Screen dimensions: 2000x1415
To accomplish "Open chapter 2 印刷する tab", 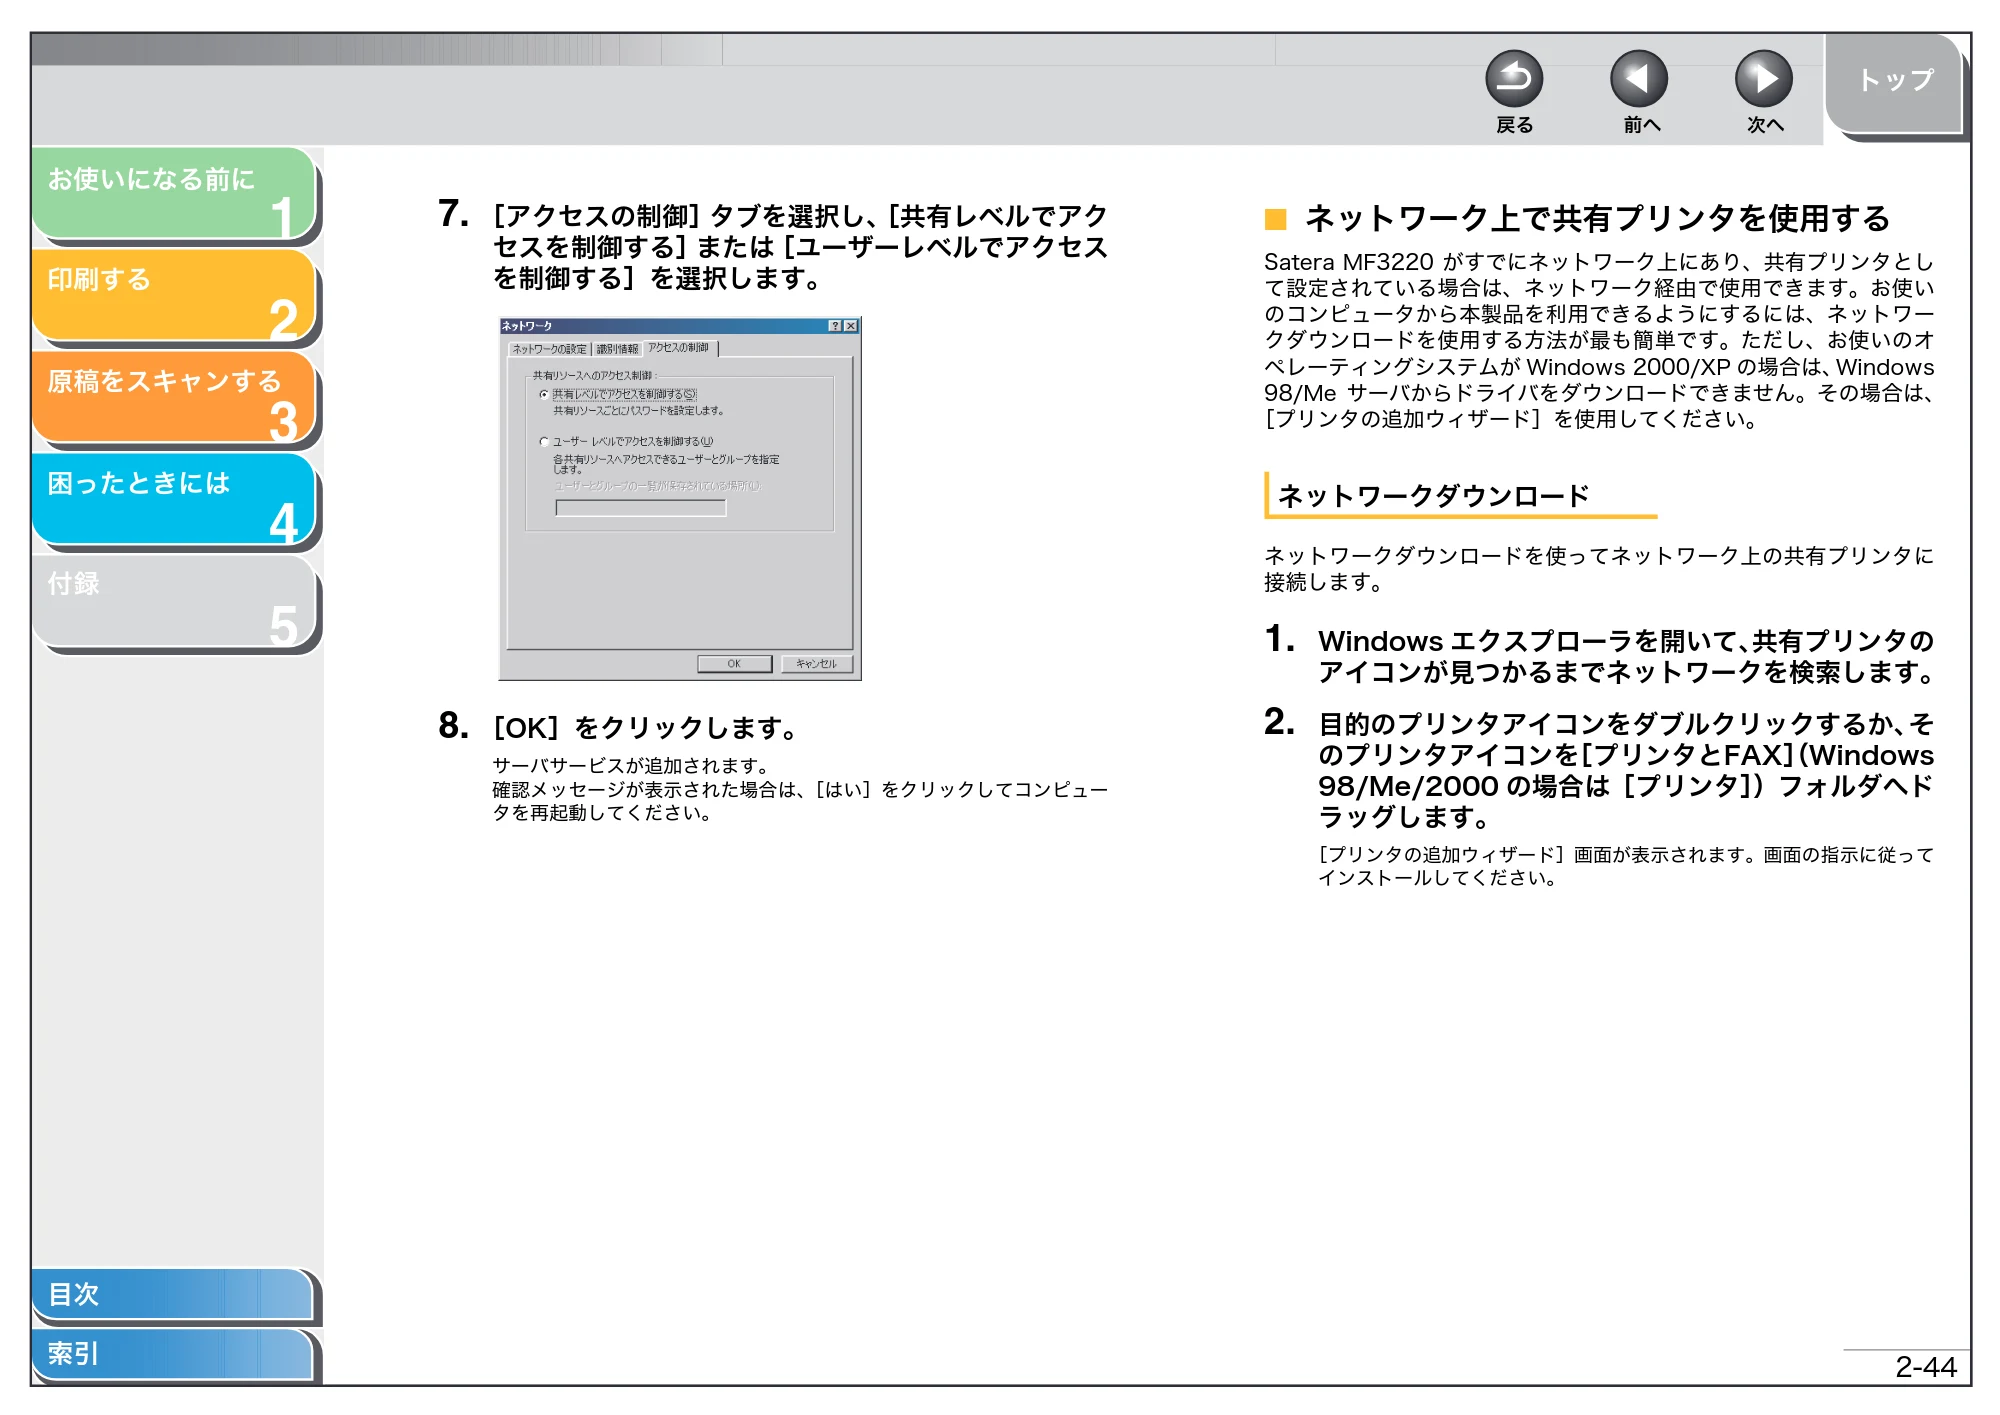I will click(x=174, y=296).
